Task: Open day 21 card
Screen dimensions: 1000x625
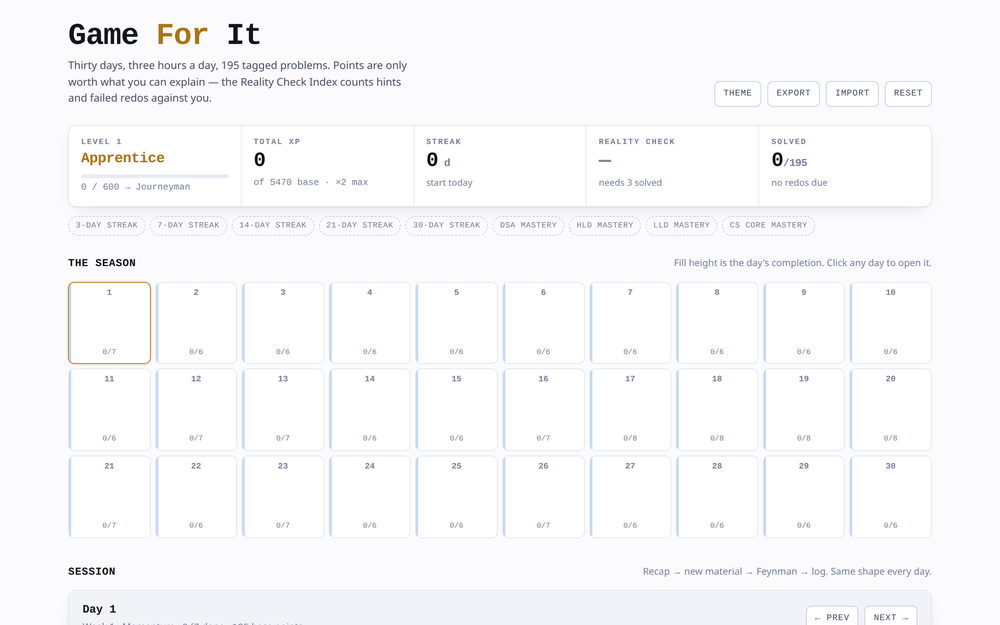Action: 110,497
